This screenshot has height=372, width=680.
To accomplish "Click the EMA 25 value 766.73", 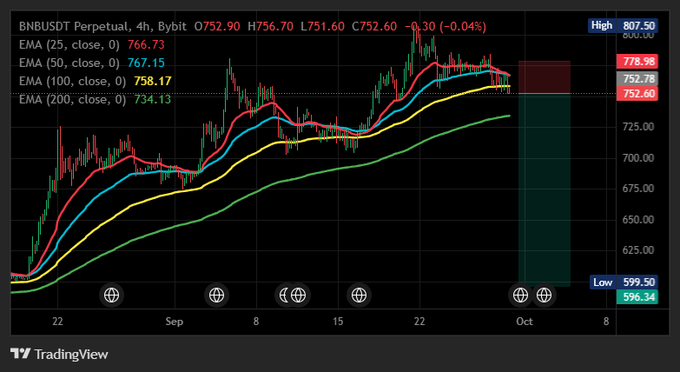I will click(146, 45).
